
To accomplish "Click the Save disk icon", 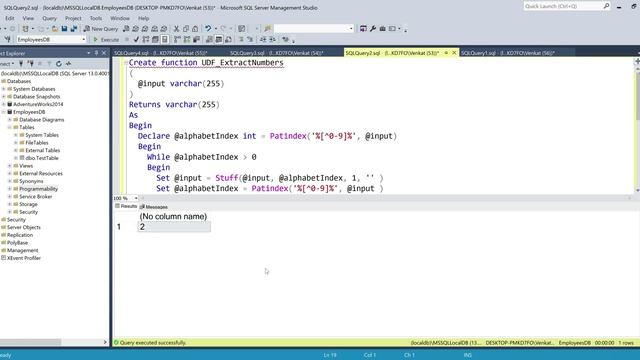I will (x=64, y=29).
